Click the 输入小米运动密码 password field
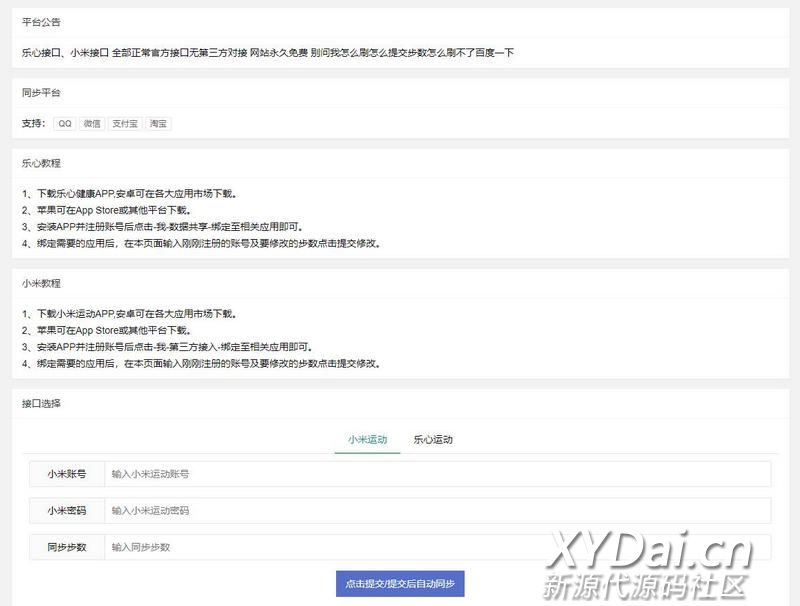 point(437,511)
